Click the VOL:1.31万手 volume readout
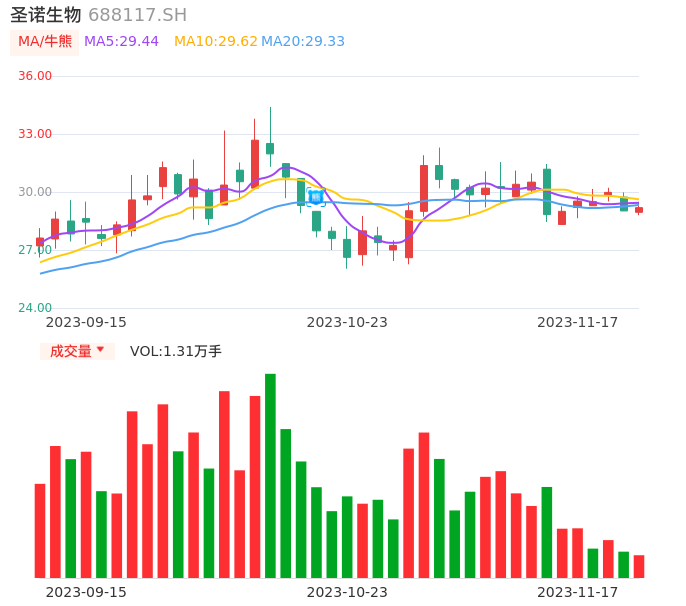 pyautogui.click(x=176, y=351)
